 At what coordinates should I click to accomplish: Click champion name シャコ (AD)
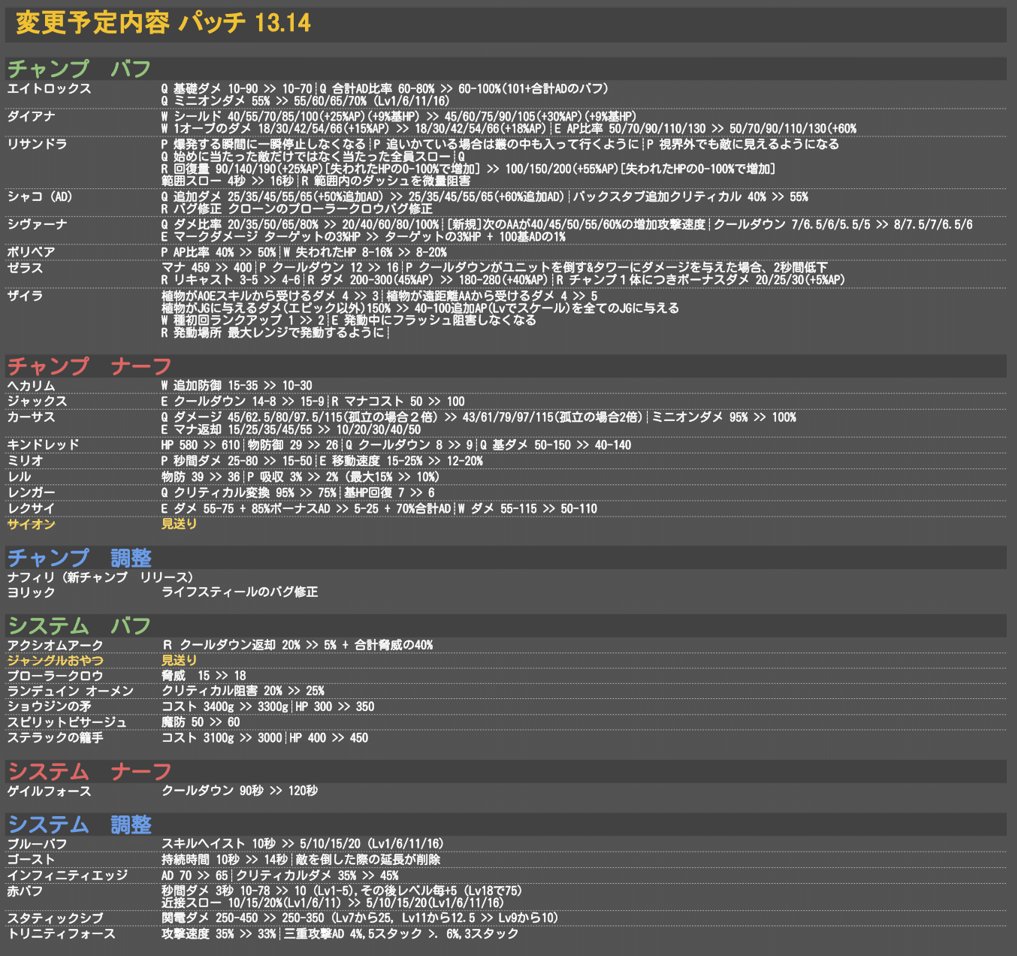pos(40,197)
